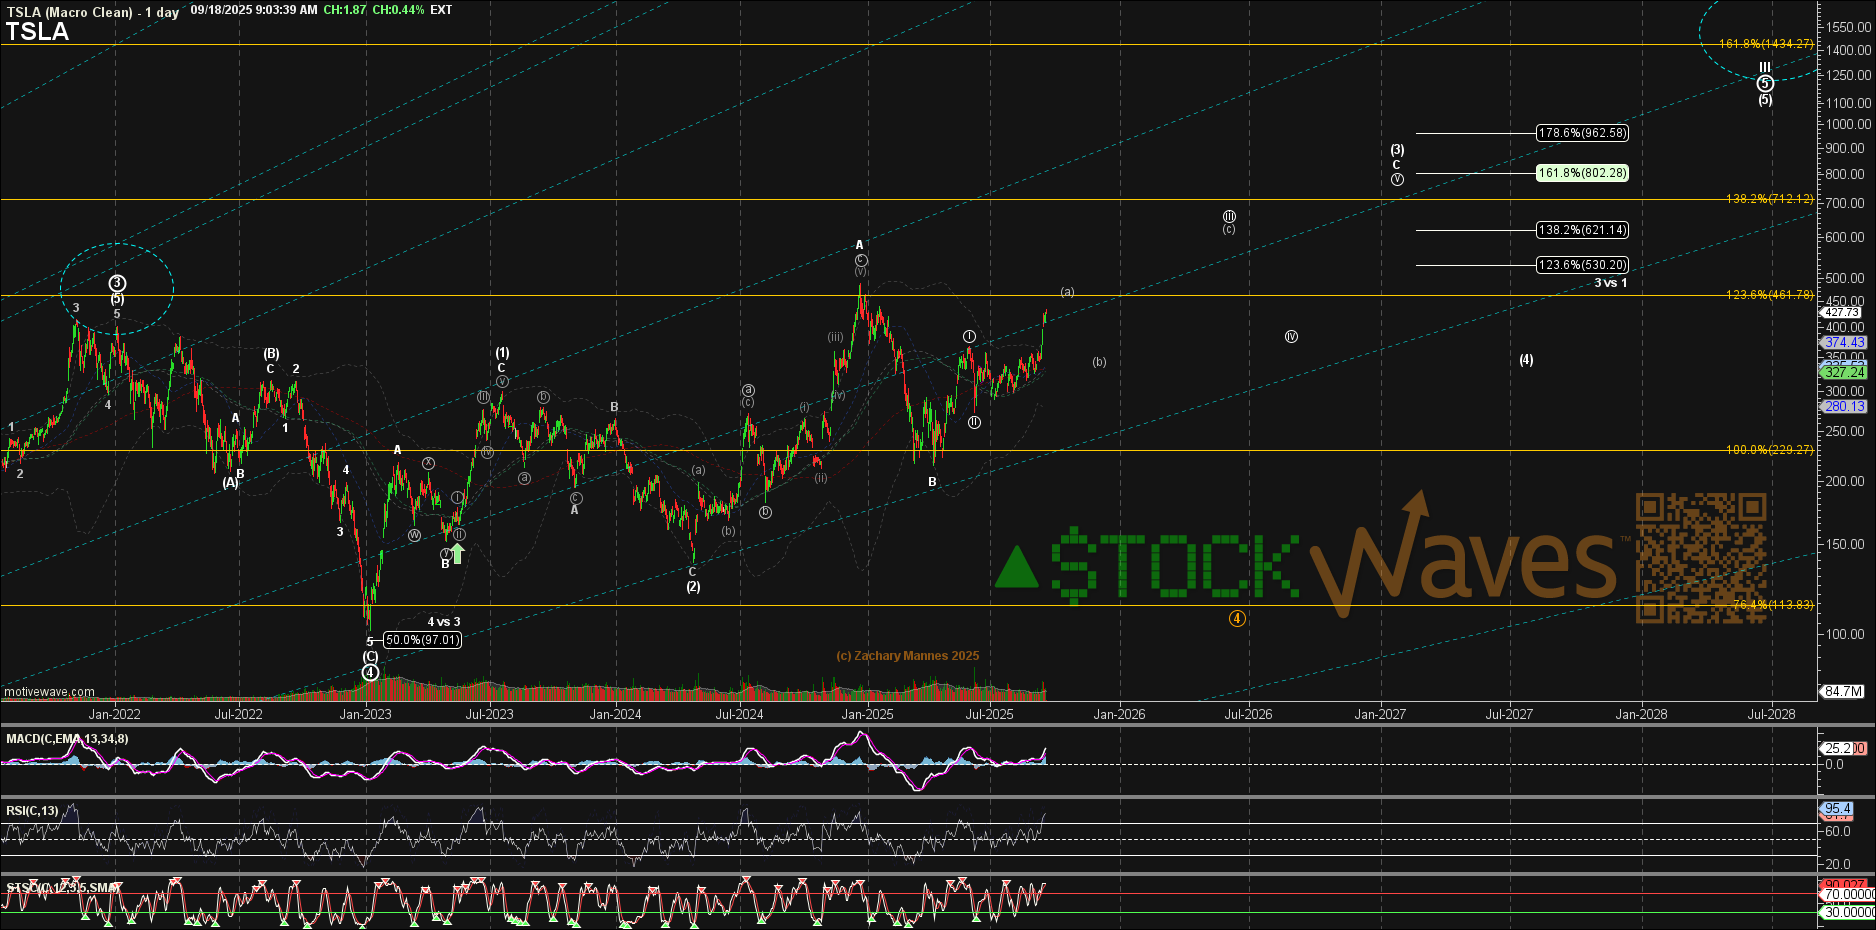Image resolution: width=1876 pixels, height=930 pixels.
Task: Click the 123.6%(530.20) extension label
Action: point(1582,265)
